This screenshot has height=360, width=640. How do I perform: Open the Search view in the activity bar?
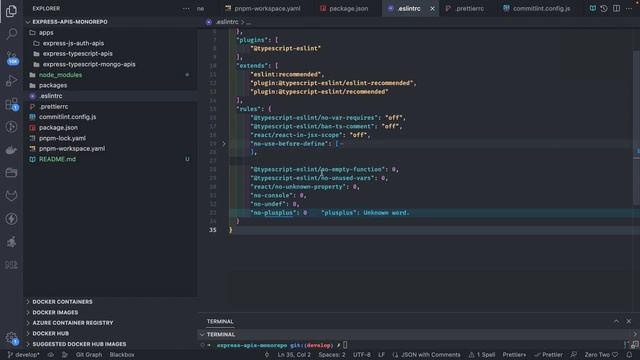point(11,34)
